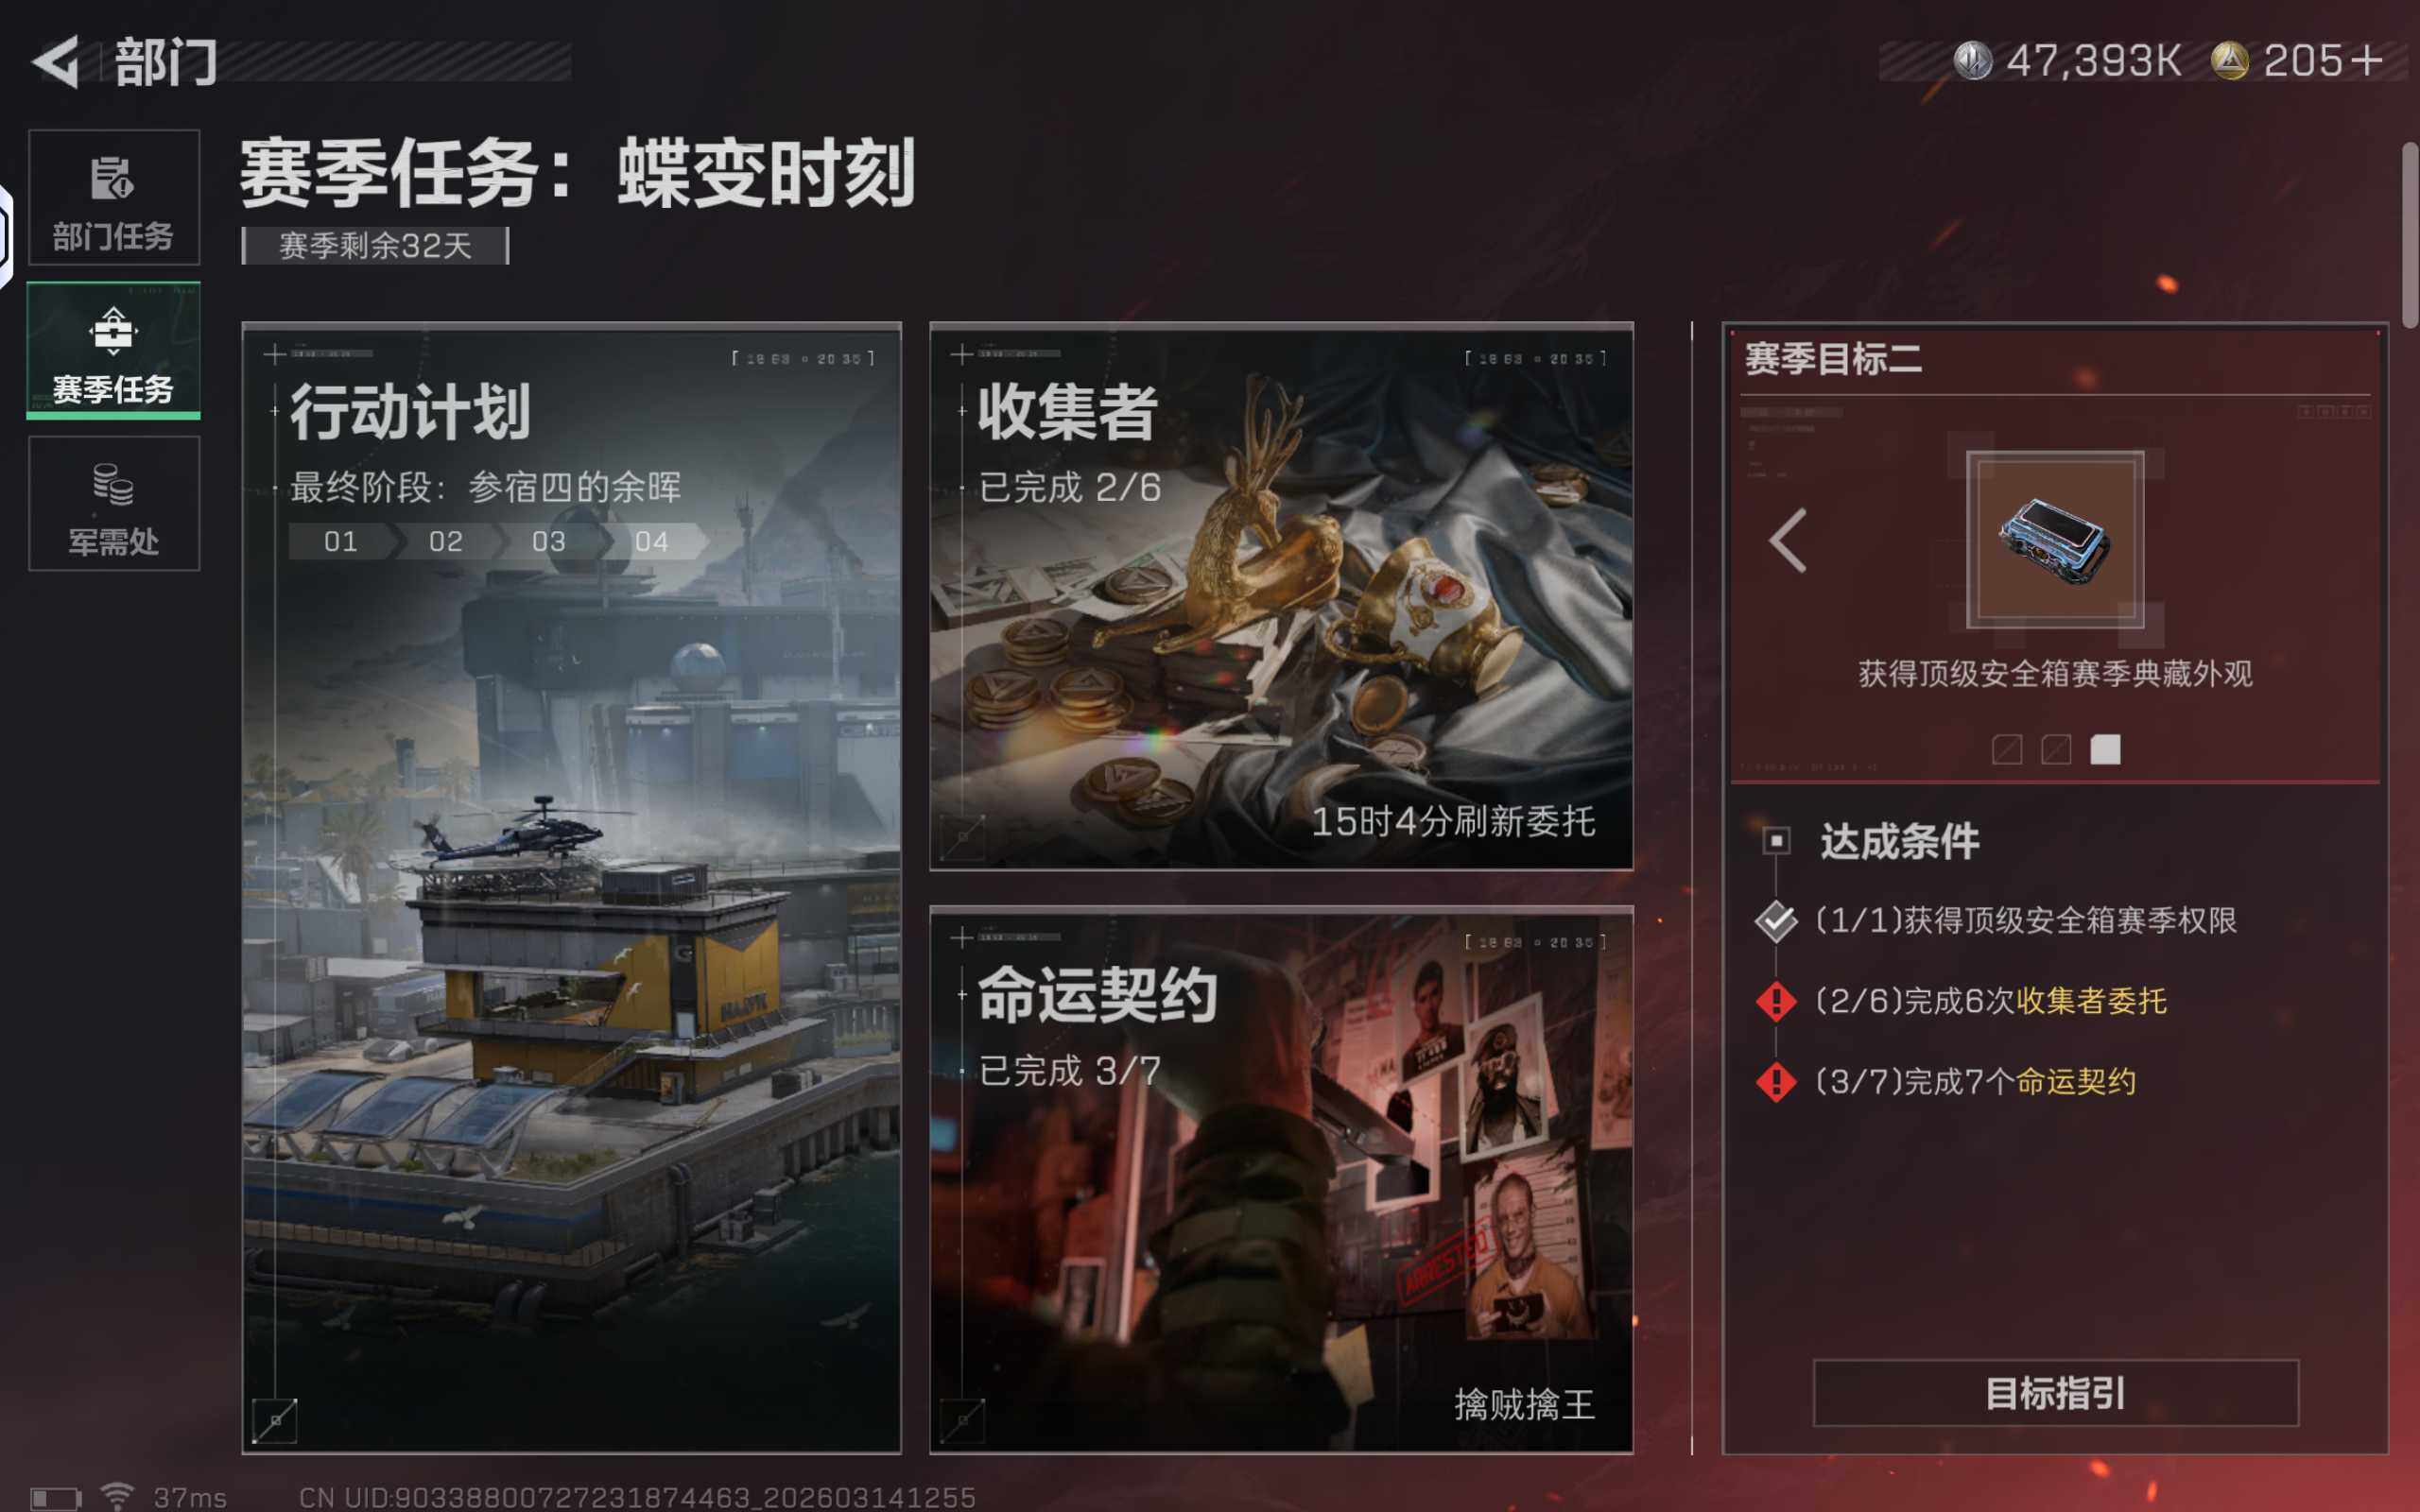Viewport: 2420px width, 1512px height.
Task: Open the 军需处 sidebar section
Action: click(114, 503)
